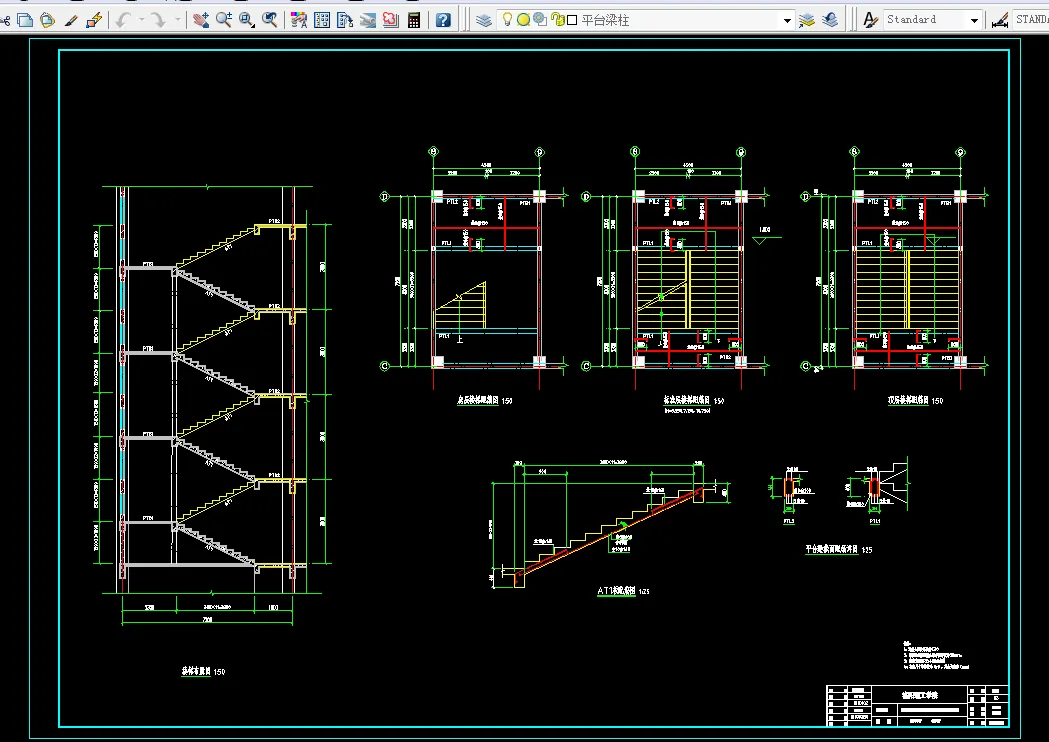Toggle the layer on/off light bulb
Image resolution: width=1049 pixels, height=742 pixels.
pyautogui.click(x=508, y=19)
